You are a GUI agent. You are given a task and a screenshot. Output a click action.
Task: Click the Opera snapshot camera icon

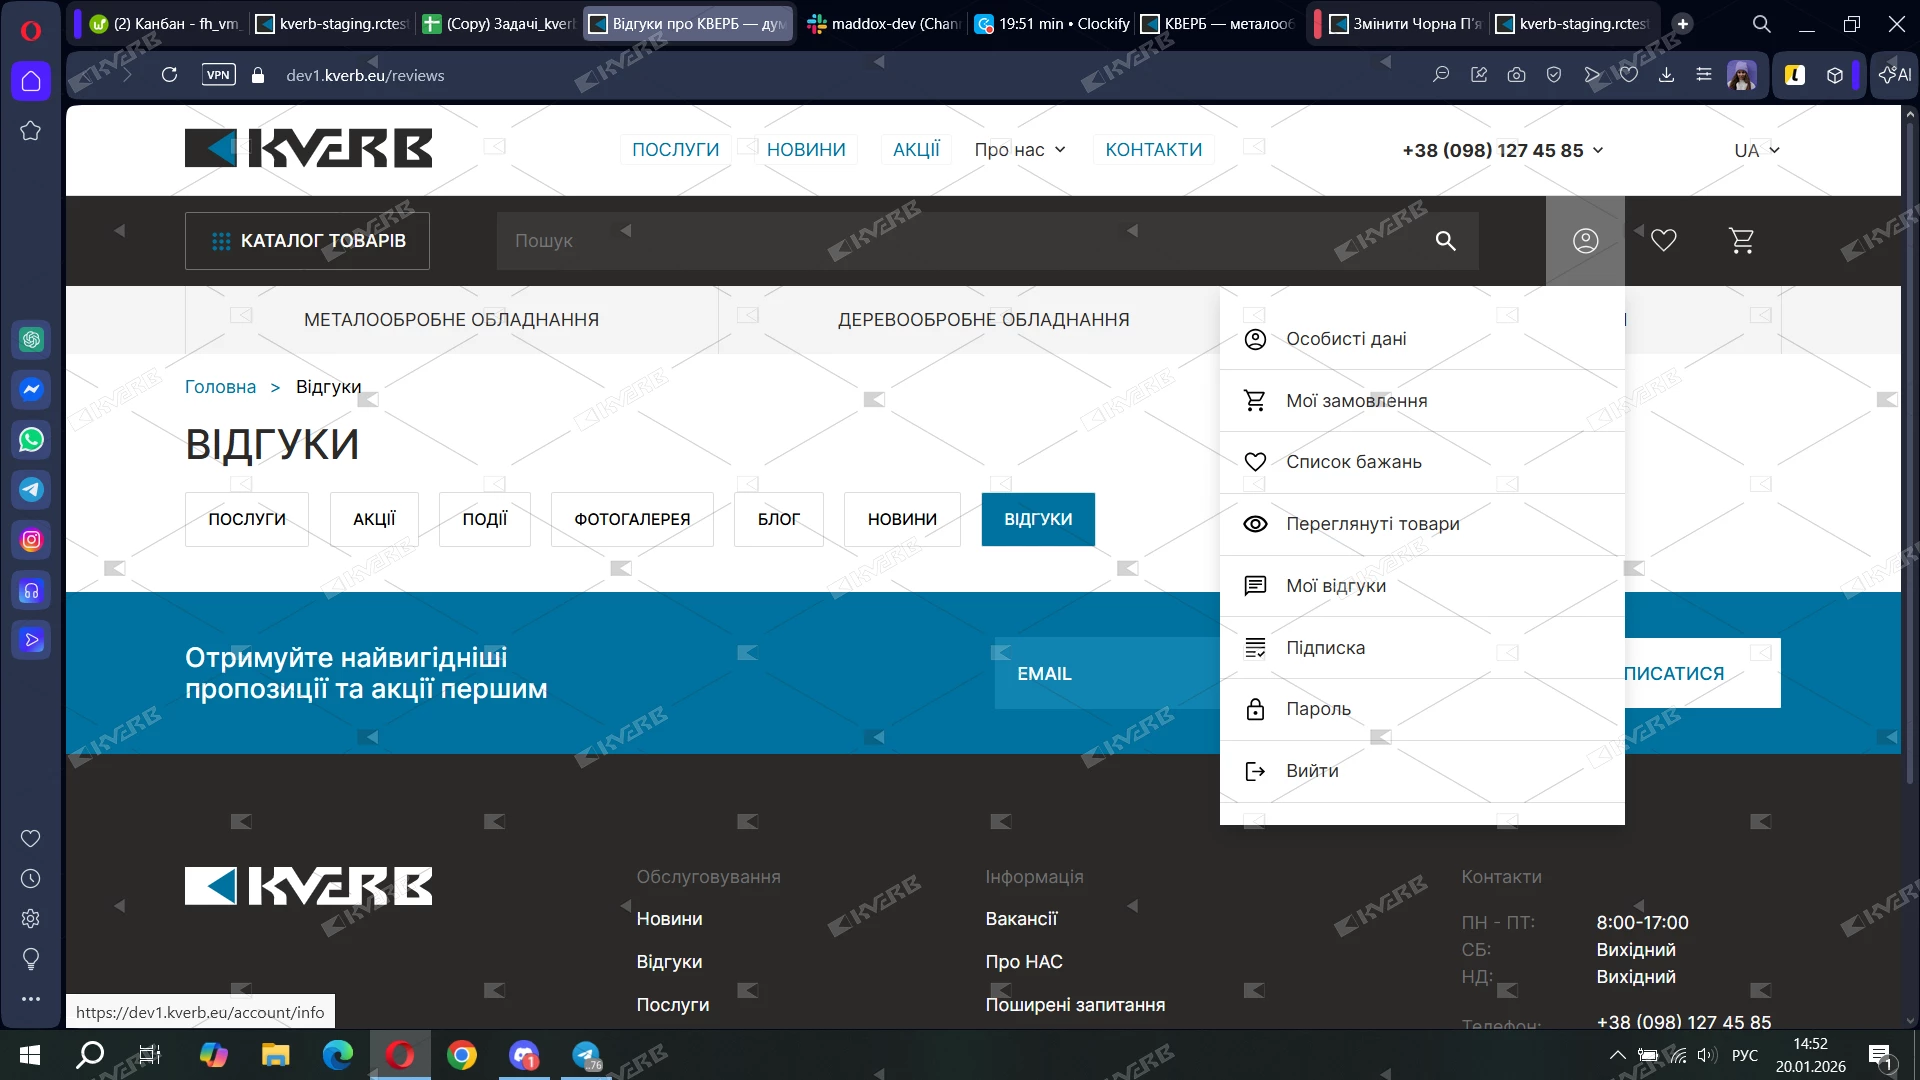[x=1516, y=75]
